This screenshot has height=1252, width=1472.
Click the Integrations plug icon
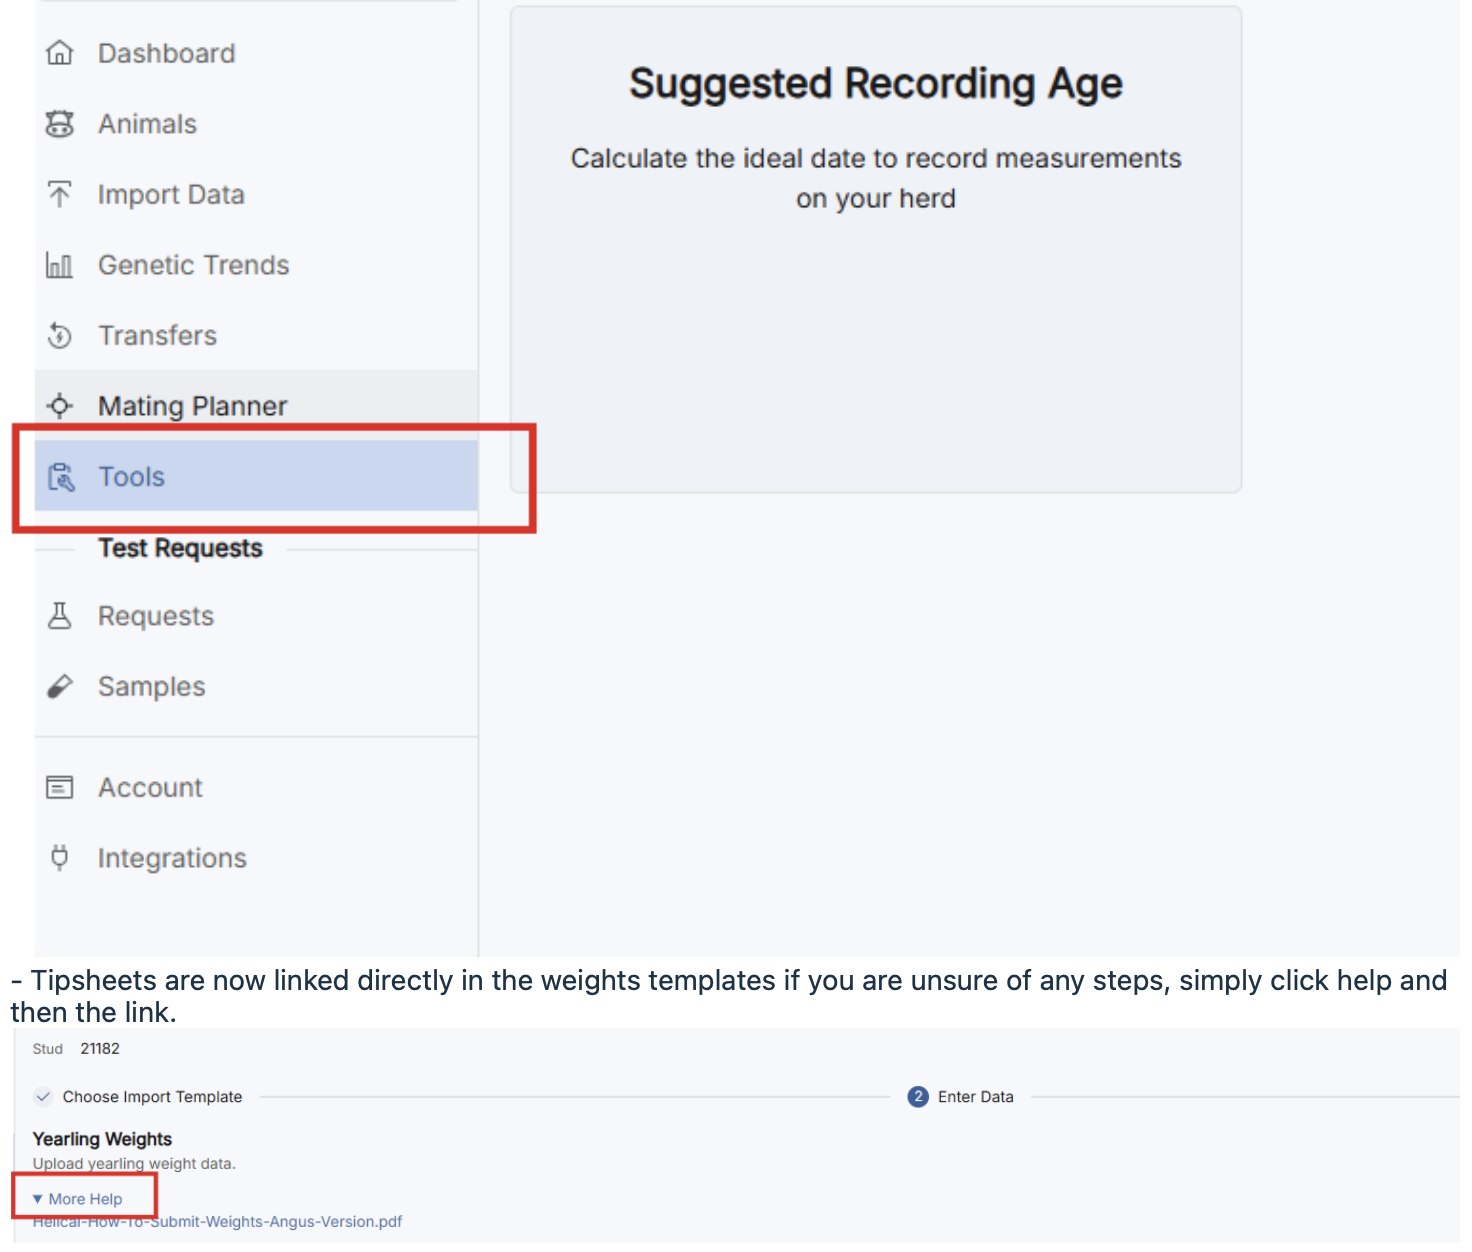[60, 858]
